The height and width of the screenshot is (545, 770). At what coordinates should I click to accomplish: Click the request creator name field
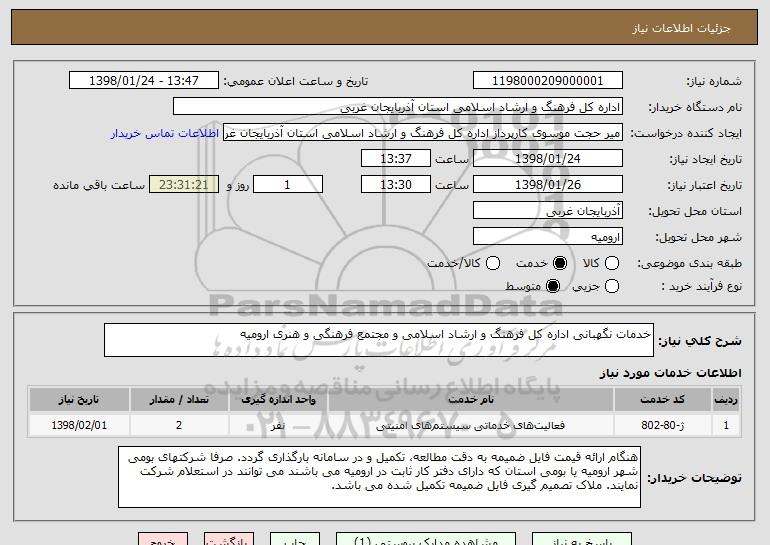pos(423,133)
